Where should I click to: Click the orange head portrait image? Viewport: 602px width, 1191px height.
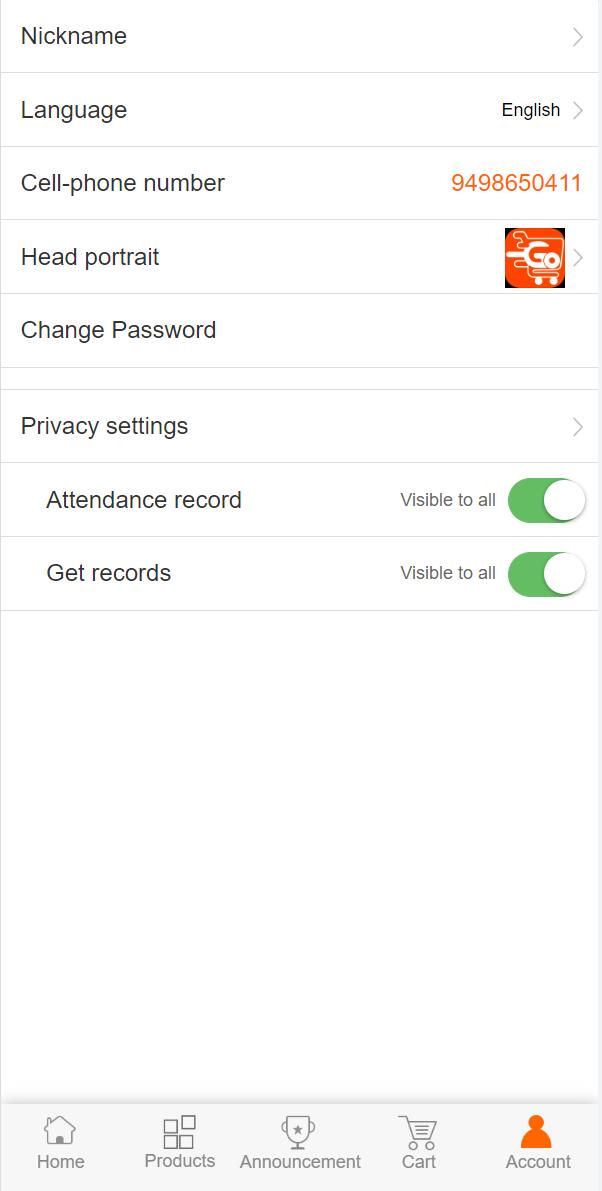click(535, 258)
